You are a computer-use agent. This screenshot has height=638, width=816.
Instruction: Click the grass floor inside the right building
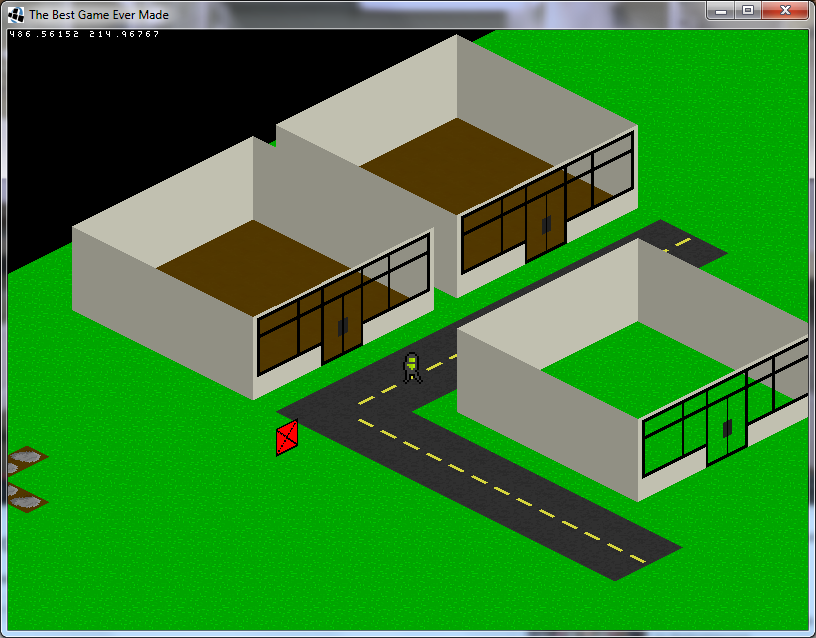pyautogui.click(x=638, y=369)
